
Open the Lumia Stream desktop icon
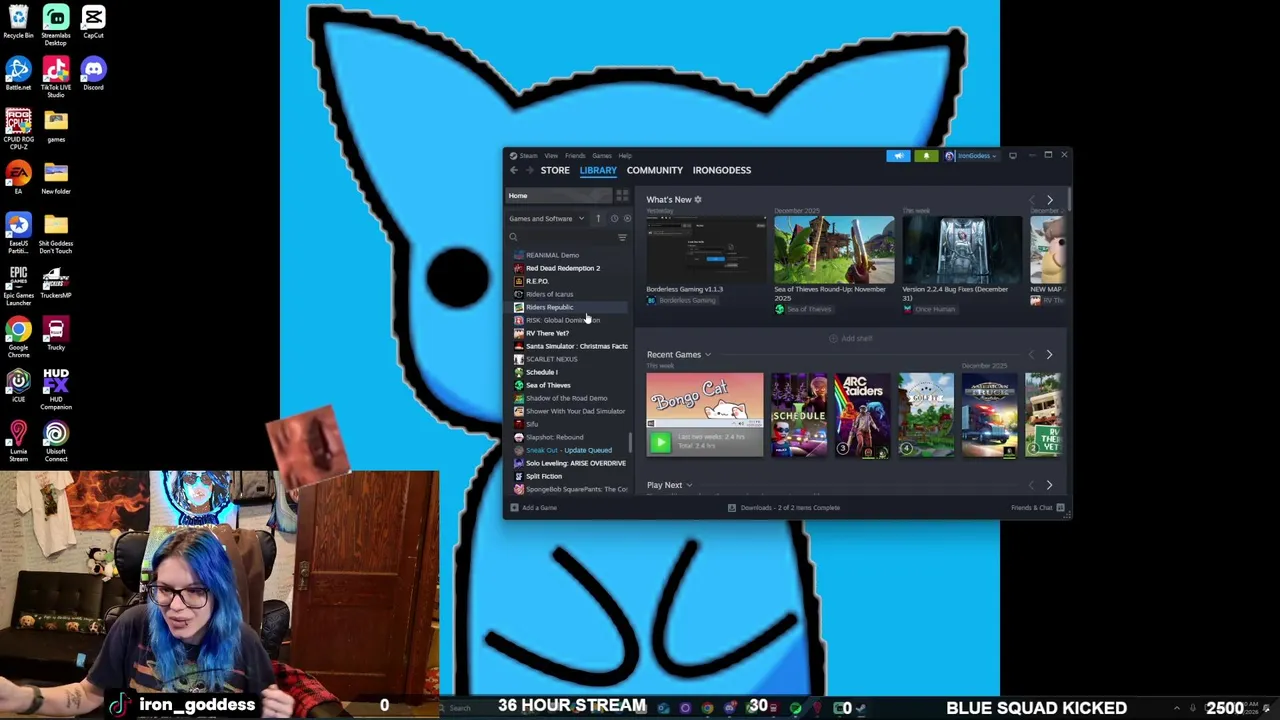click(x=18, y=440)
